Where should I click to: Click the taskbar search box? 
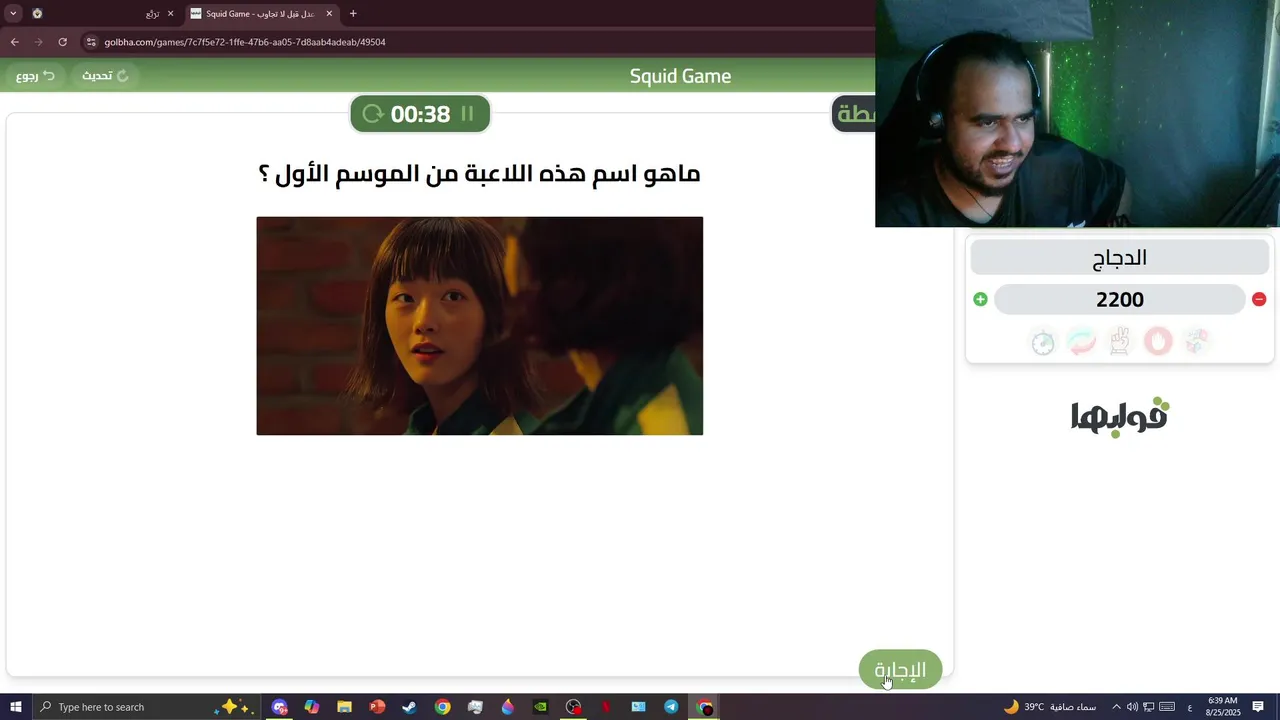tap(148, 707)
